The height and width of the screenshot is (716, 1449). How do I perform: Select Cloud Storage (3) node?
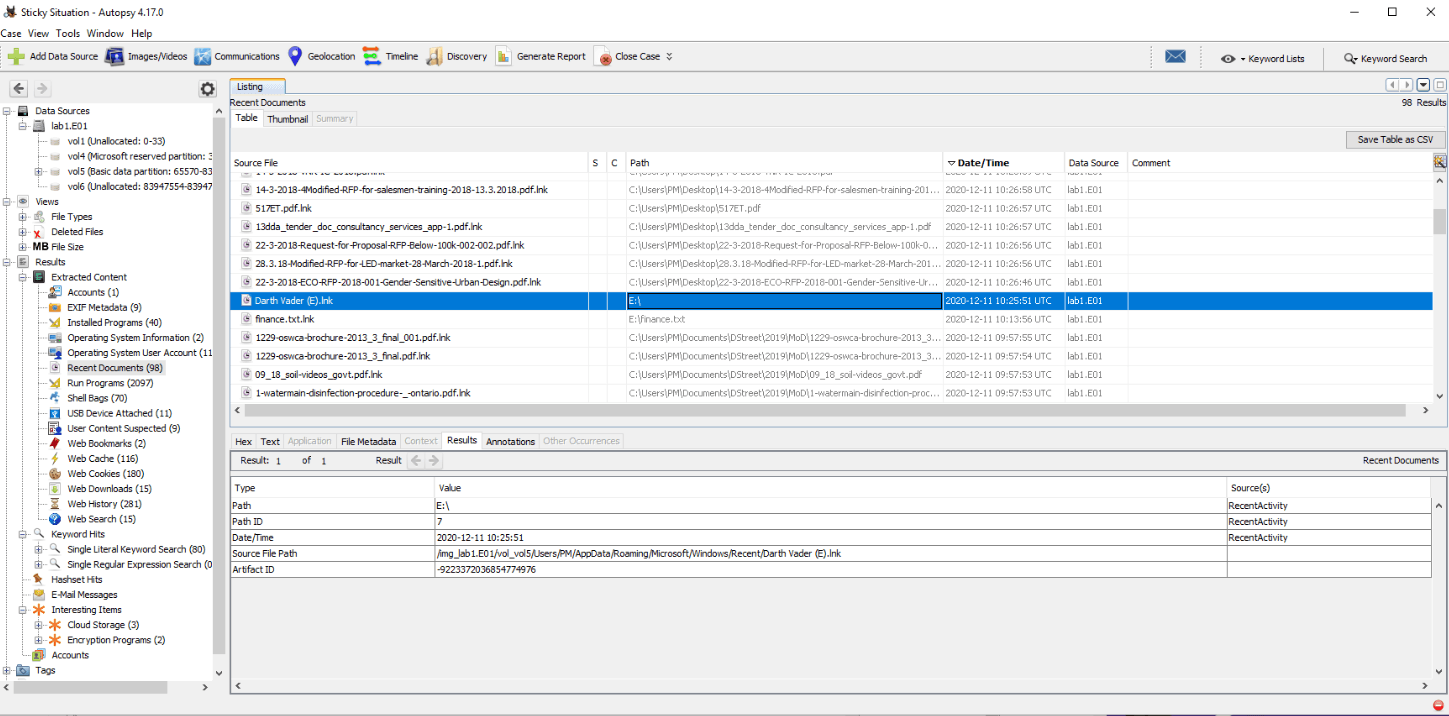(103, 625)
